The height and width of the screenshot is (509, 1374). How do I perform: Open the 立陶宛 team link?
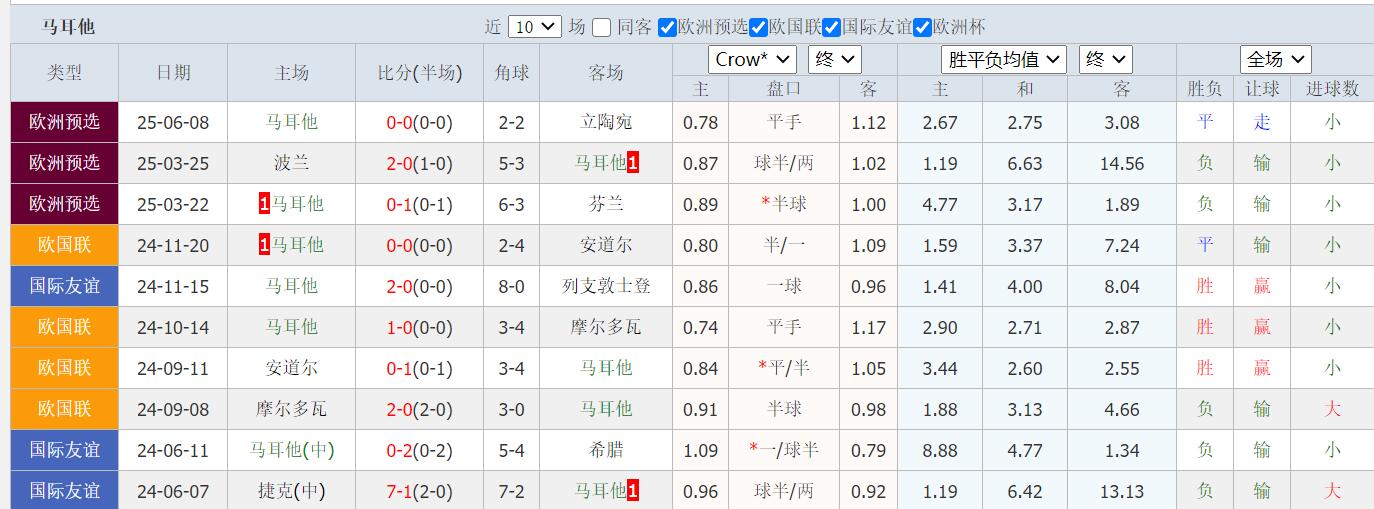(606, 122)
